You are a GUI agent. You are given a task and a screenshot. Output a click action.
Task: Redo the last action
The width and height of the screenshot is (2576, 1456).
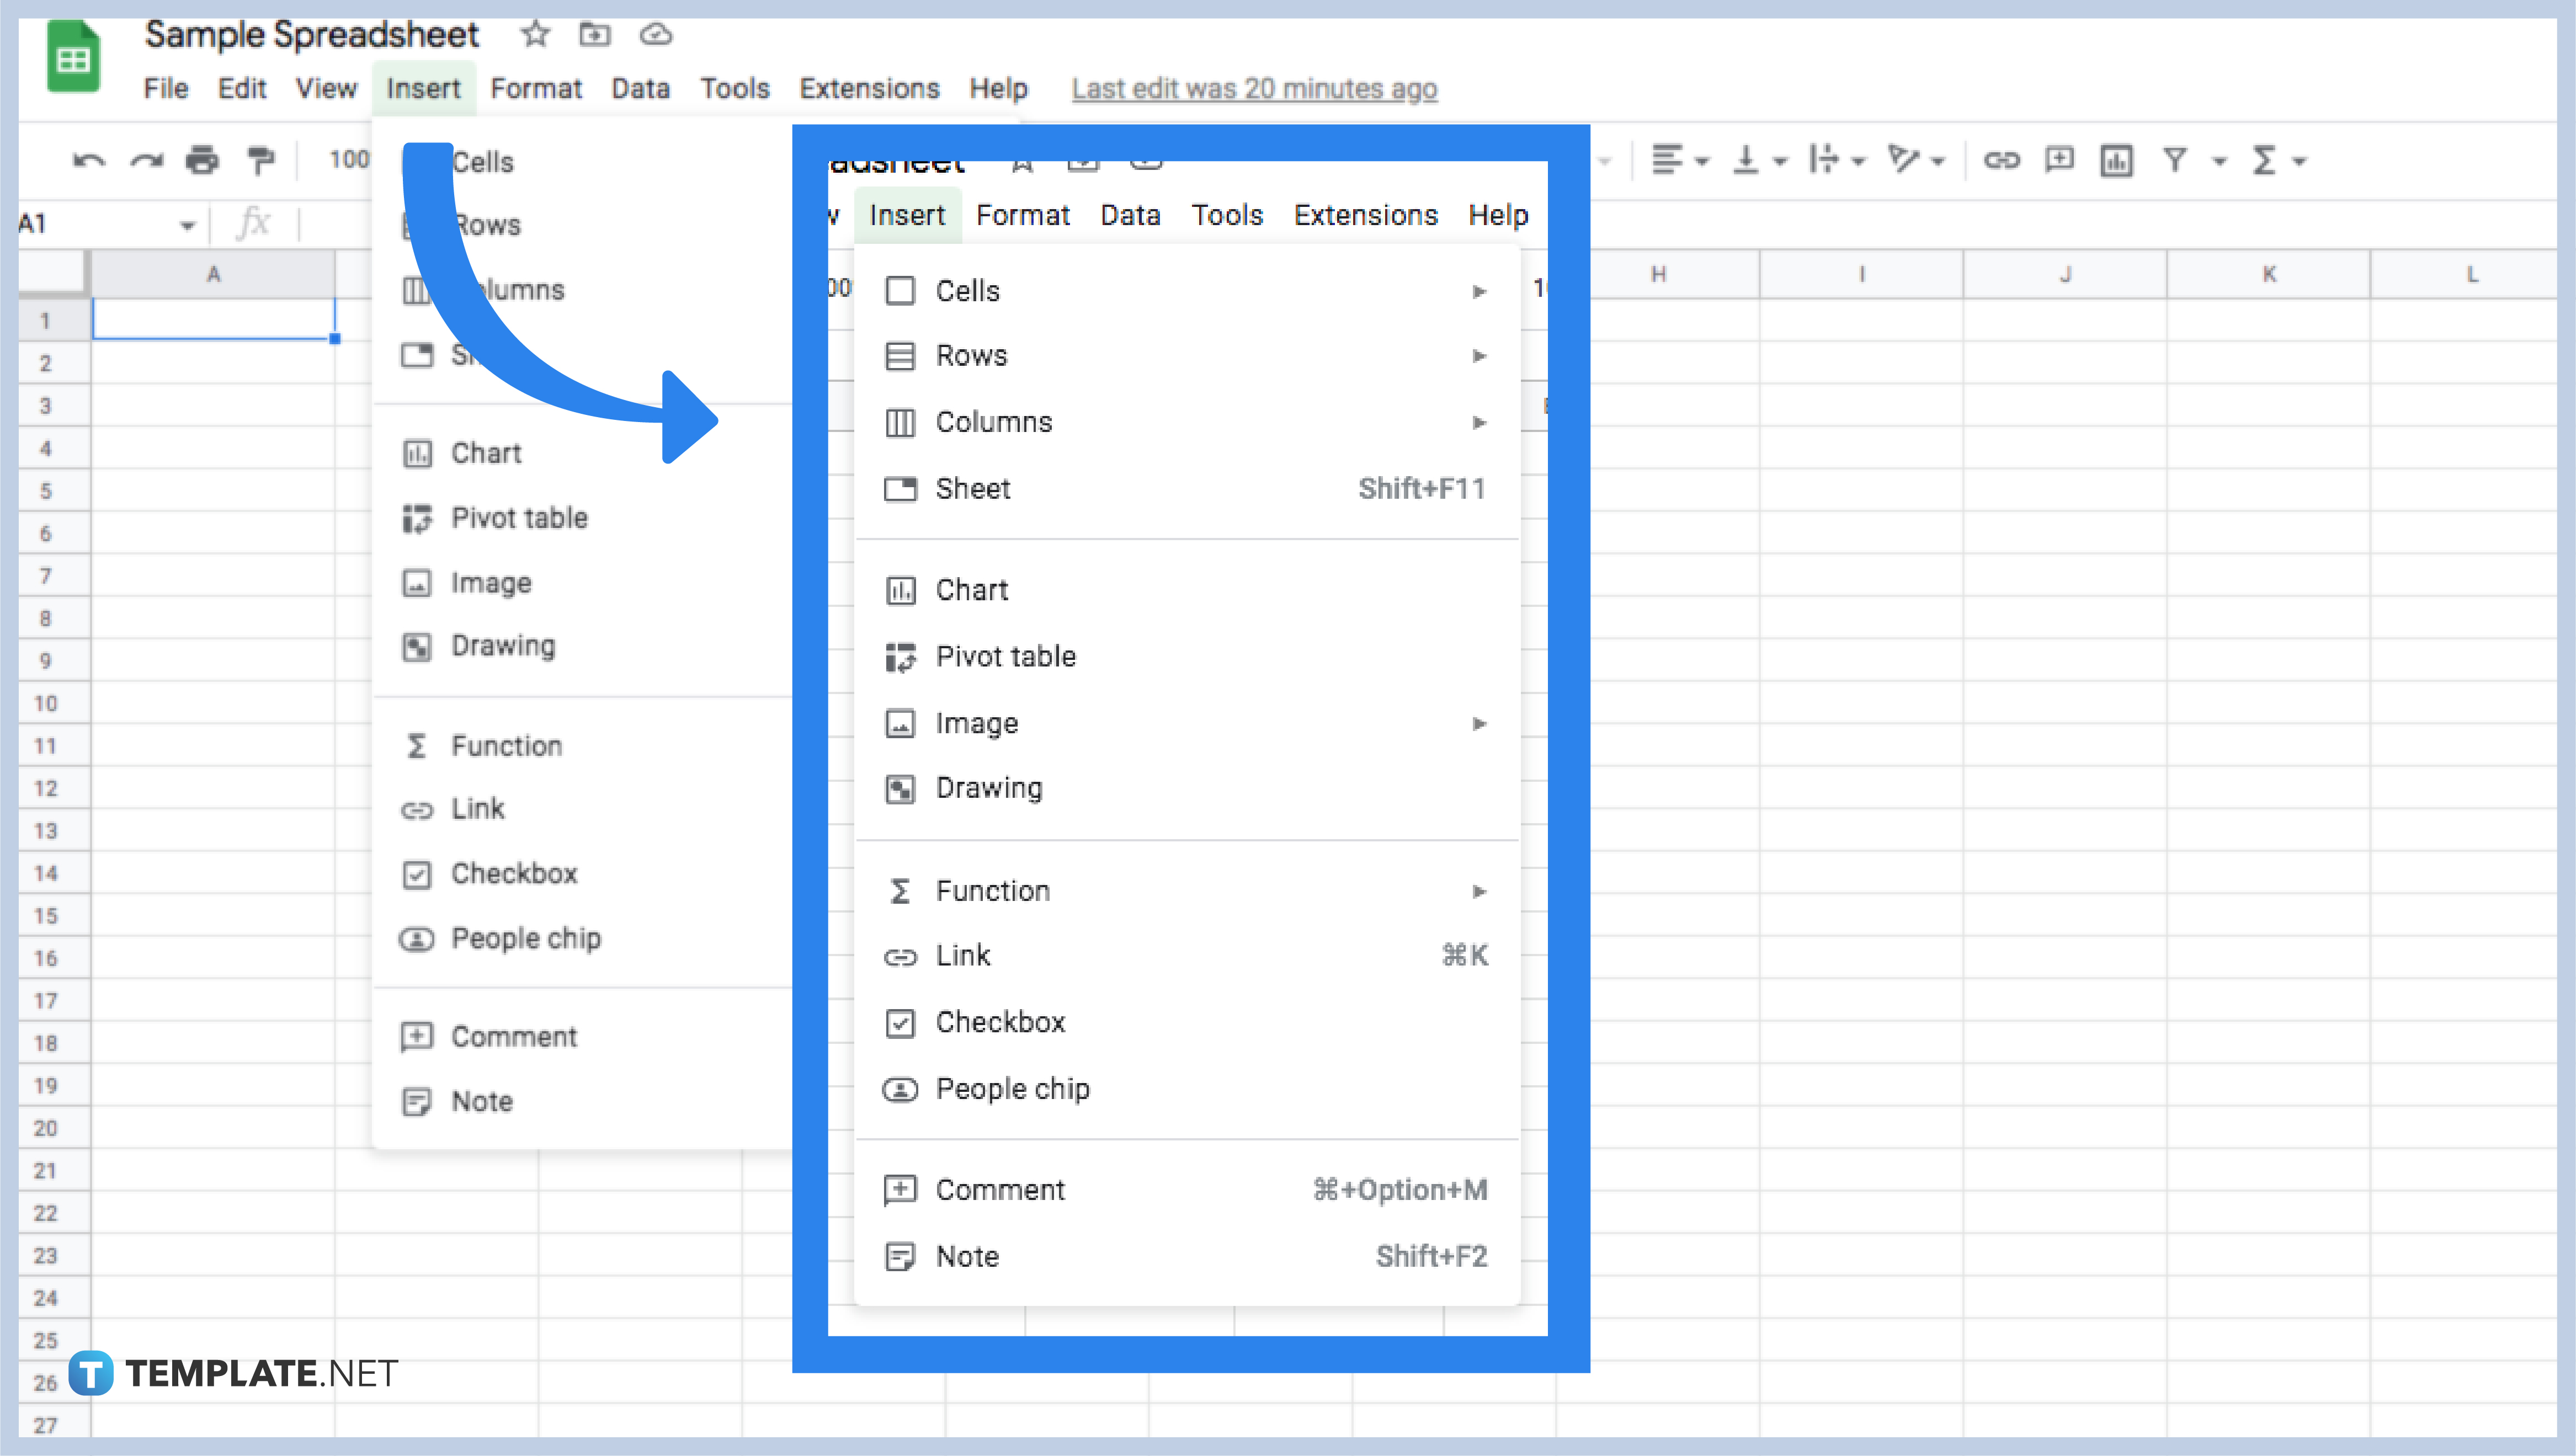(x=146, y=160)
